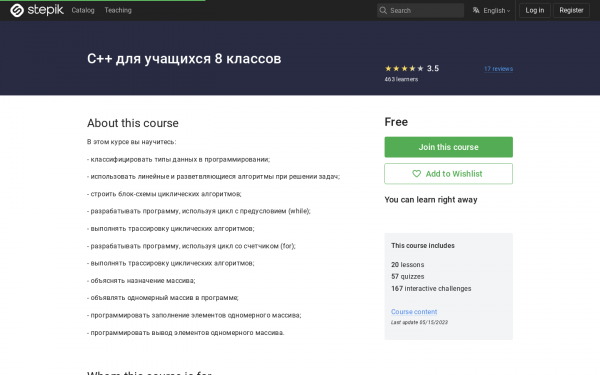
Task: Click the 'объявлять одномерный массив' line
Action: pos(163,298)
